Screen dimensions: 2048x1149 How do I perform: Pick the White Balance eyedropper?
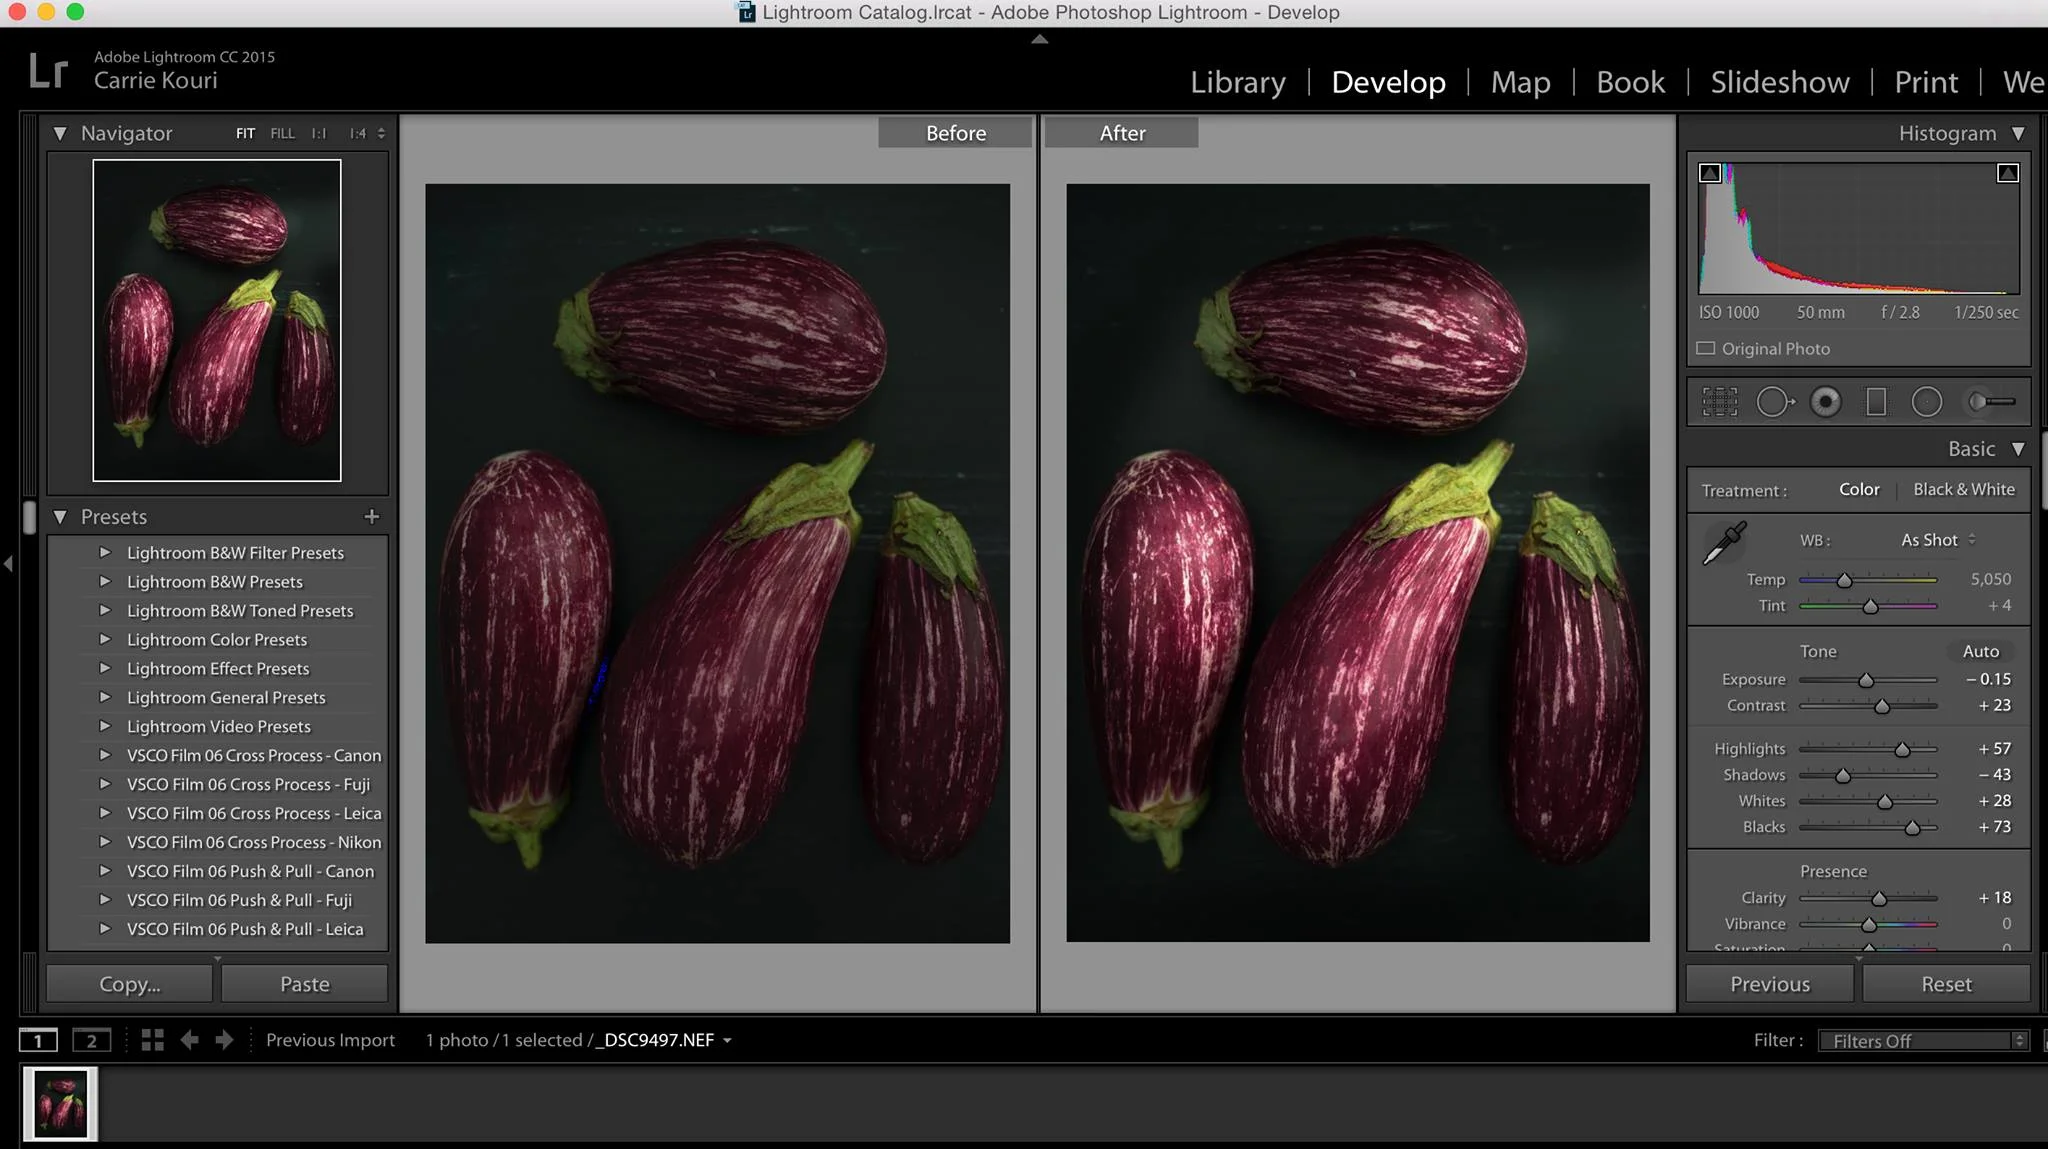1724,543
